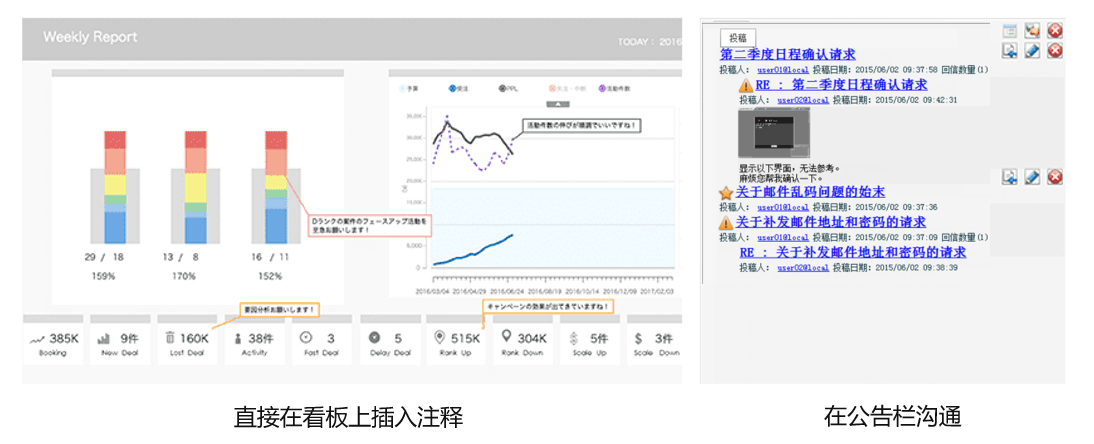Viewport: 1094px width, 444px height.
Task: Open the 关于补发邮件地址和密码的请求 post
Action: click(830, 223)
